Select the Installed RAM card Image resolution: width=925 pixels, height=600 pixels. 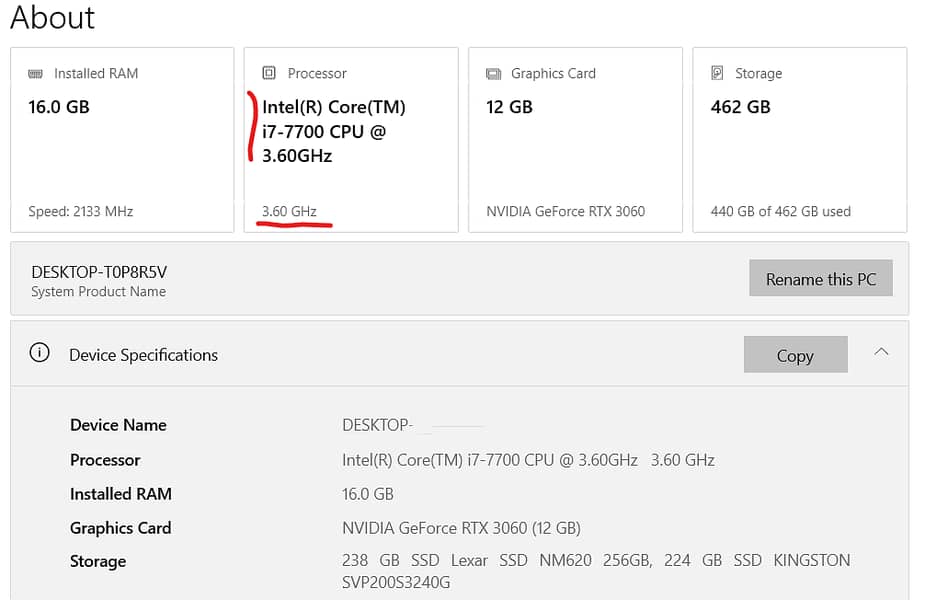(122, 140)
